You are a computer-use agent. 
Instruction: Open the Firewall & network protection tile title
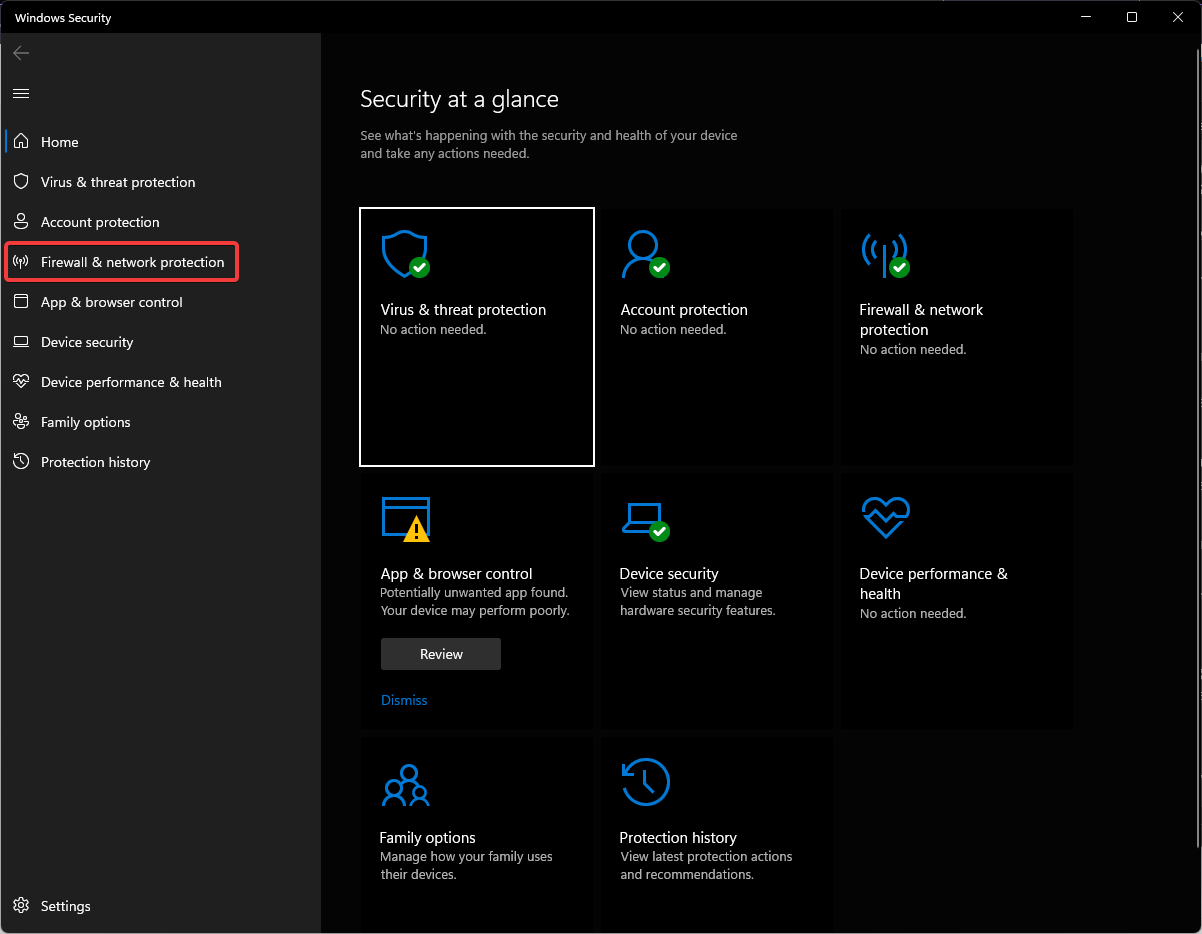pyautogui.click(x=922, y=320)
